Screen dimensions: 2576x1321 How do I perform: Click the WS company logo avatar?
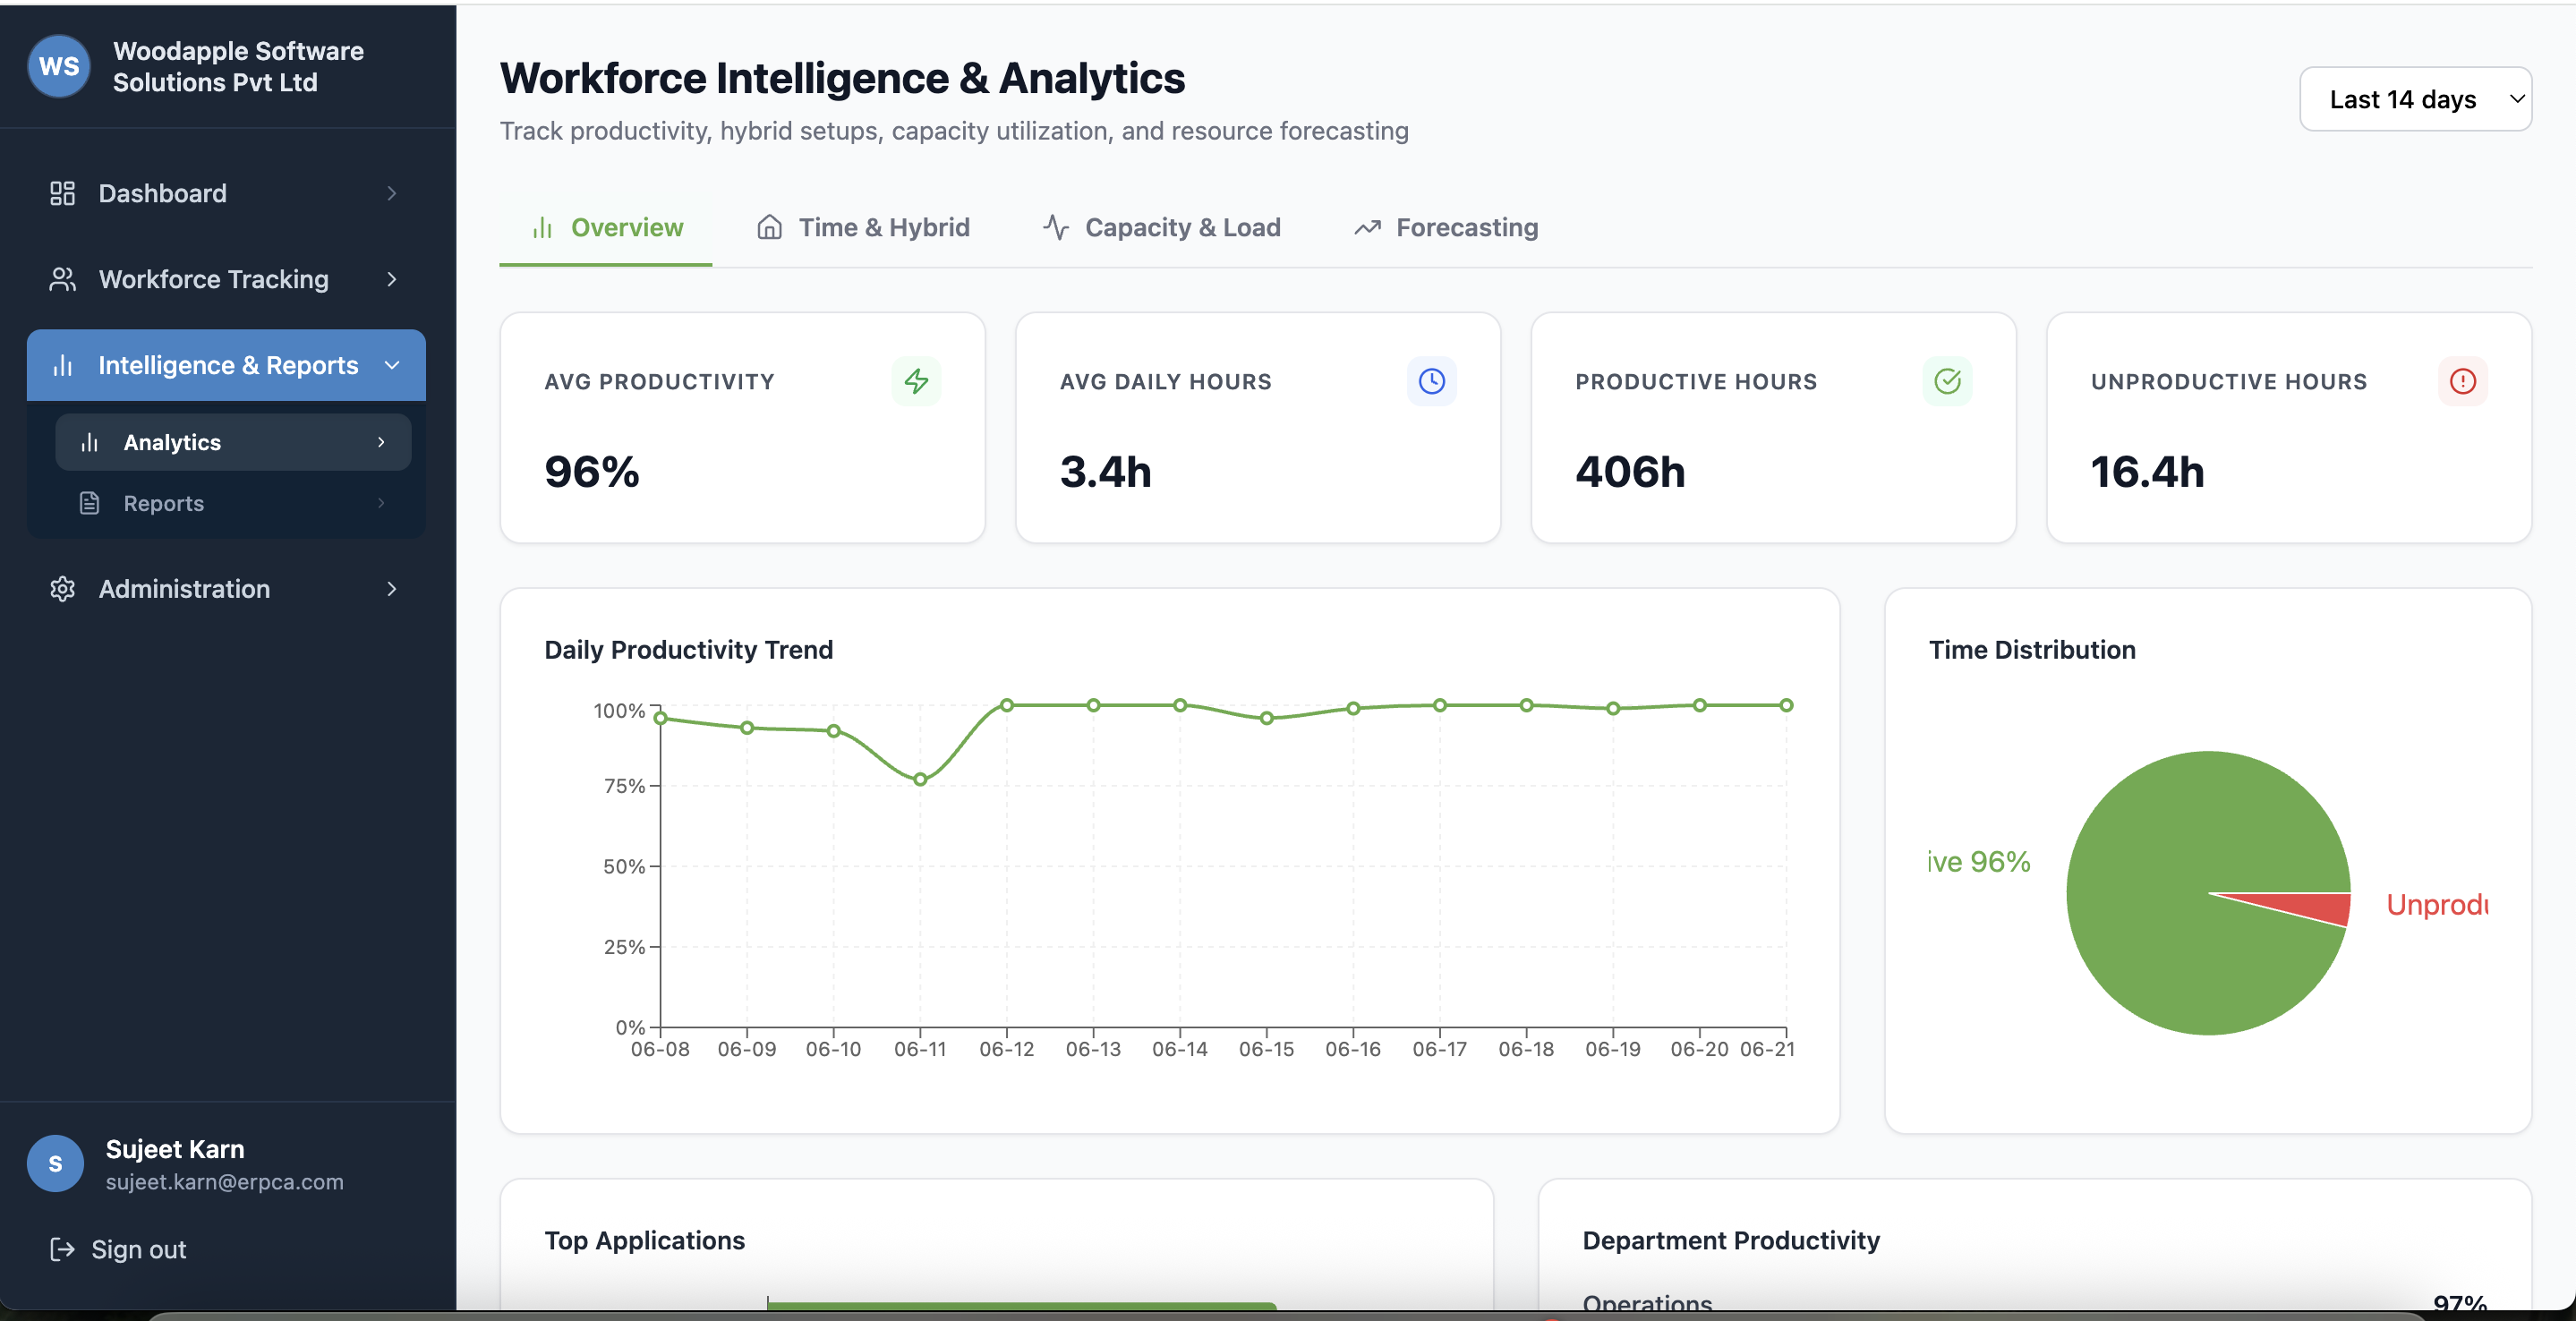pyautogui.click(x=59, y=67)
